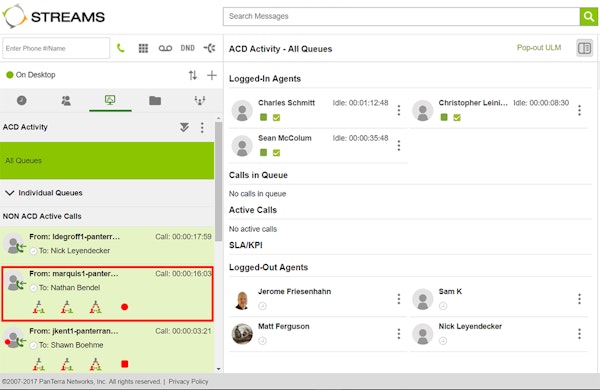600x390 pixels.
Task: Collapse ACD Activity with double-chevron icon
Action: [184, 127]
